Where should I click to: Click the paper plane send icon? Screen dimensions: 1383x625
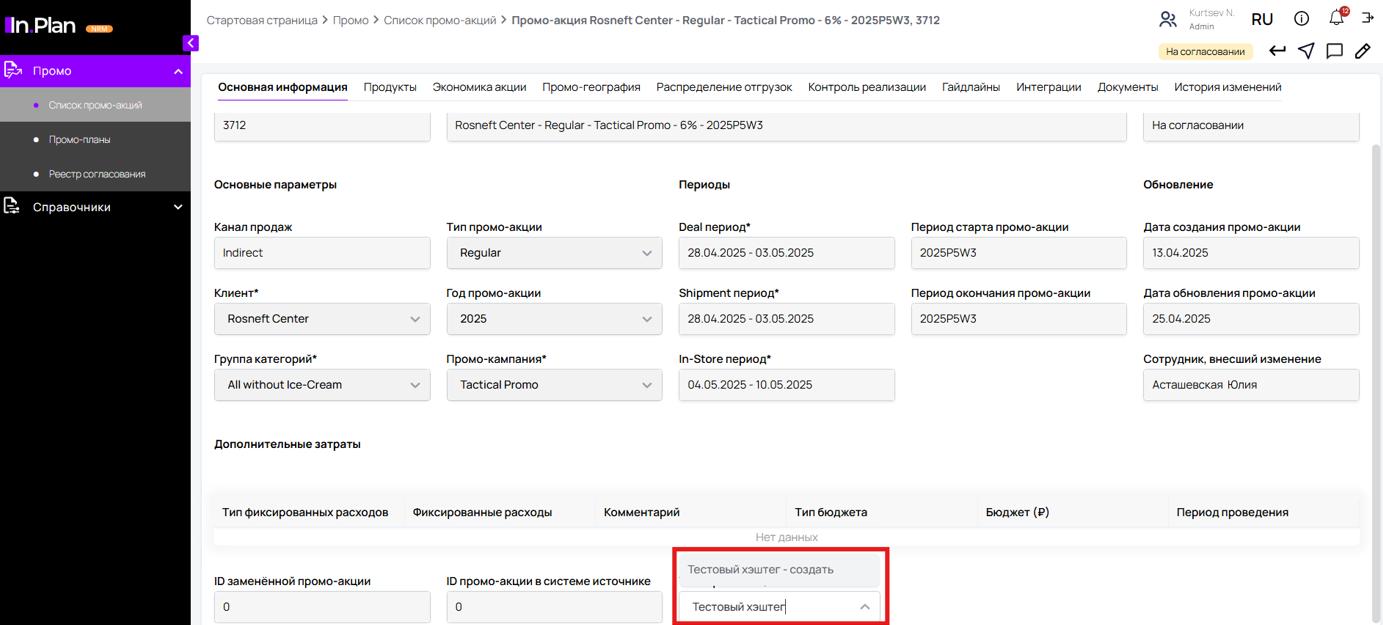tap(1306, 51)
